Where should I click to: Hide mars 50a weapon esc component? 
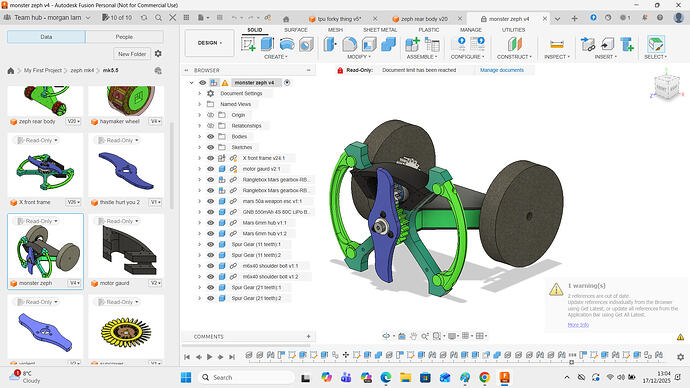(211, 201)
